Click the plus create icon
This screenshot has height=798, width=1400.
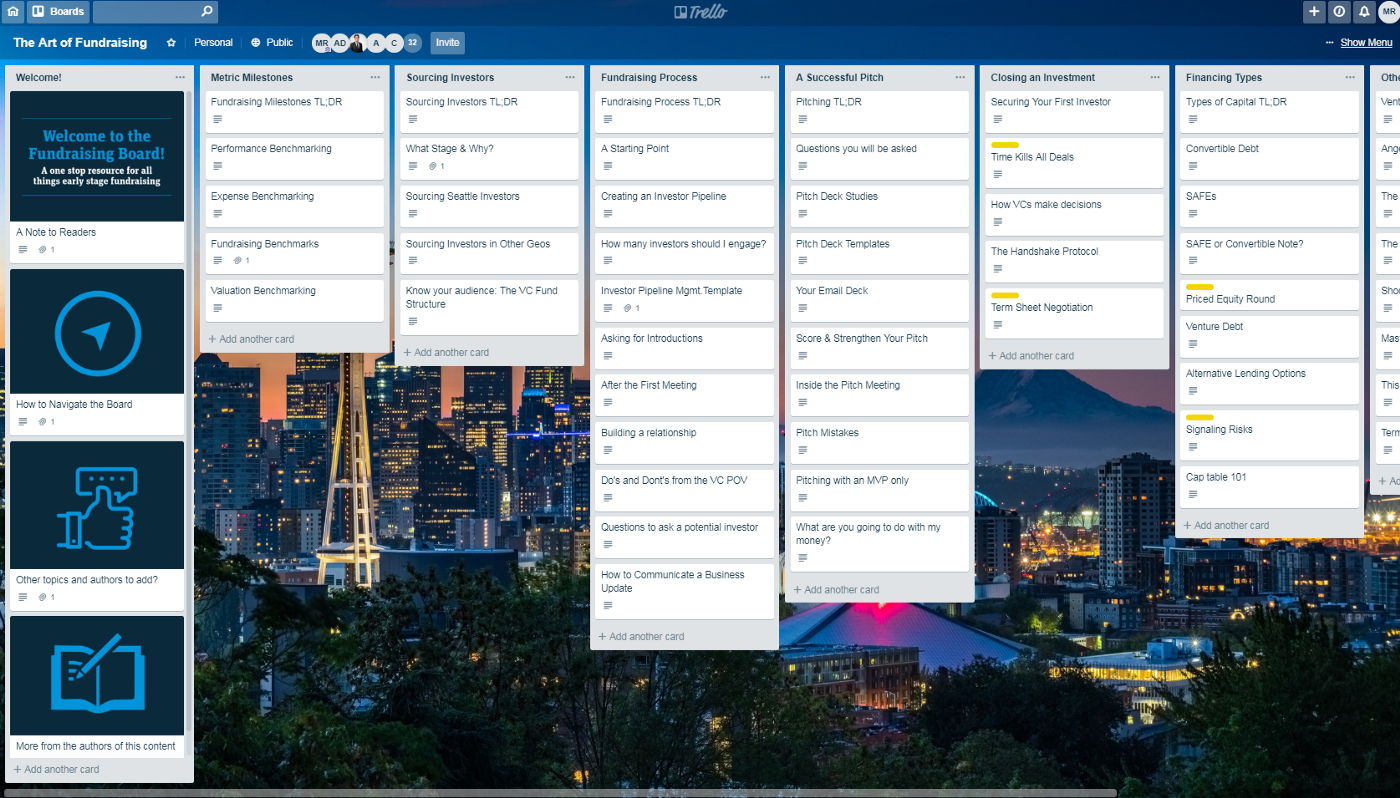tap(1314, 12)
